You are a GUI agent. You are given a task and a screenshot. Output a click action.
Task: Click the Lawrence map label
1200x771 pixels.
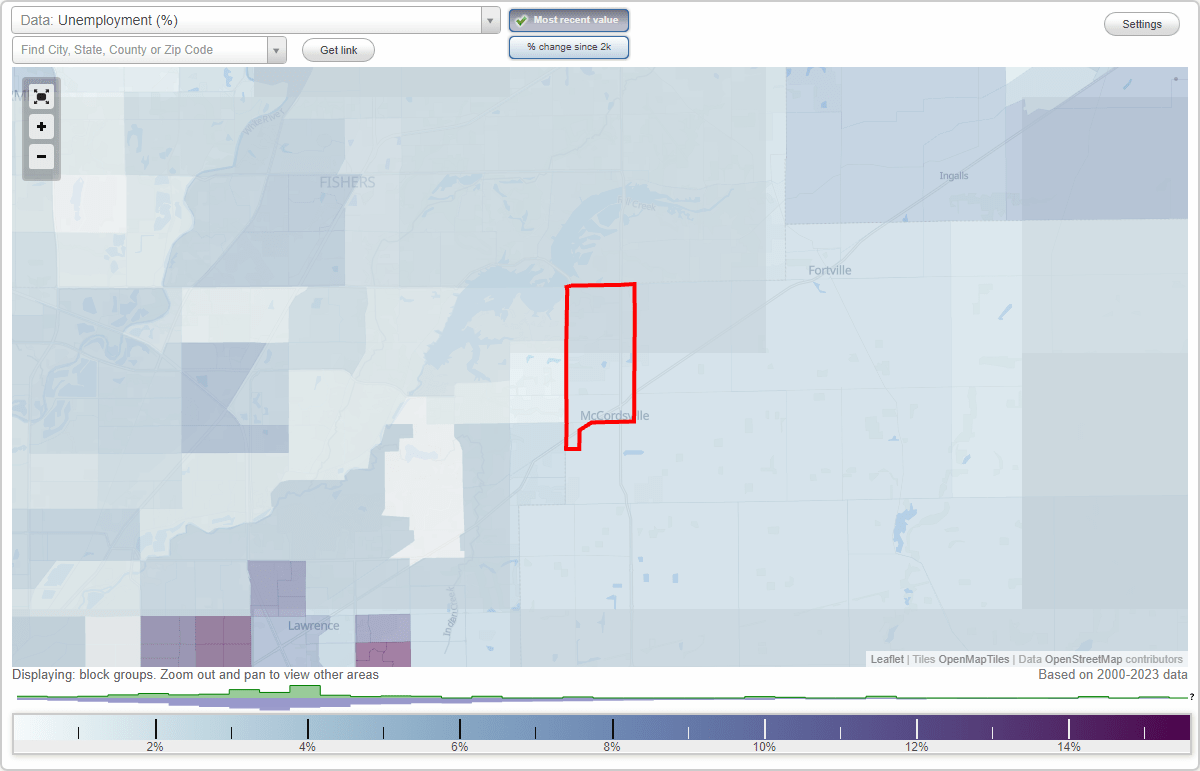(314, 626)
